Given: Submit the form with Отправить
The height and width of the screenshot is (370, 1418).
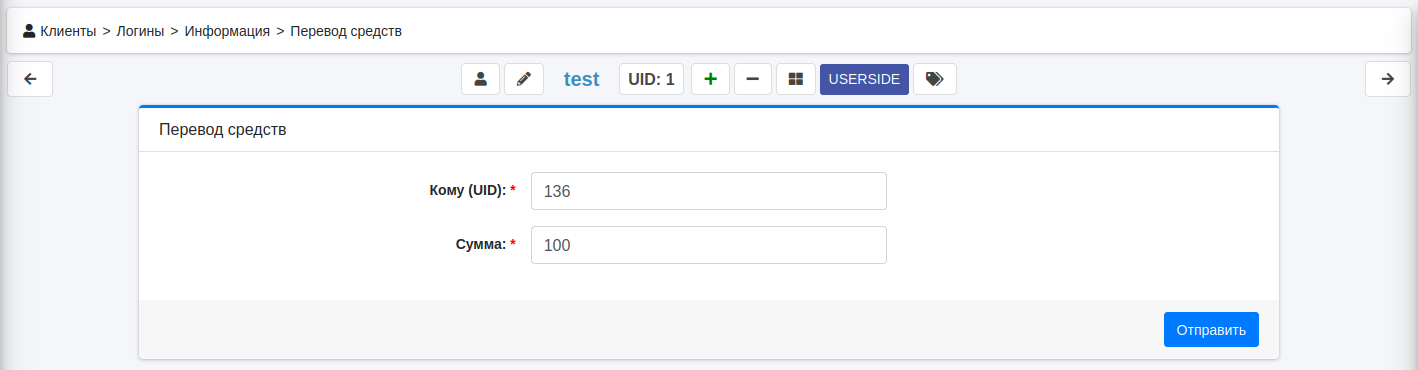Looking at the screenshot, I should 1211,330.
